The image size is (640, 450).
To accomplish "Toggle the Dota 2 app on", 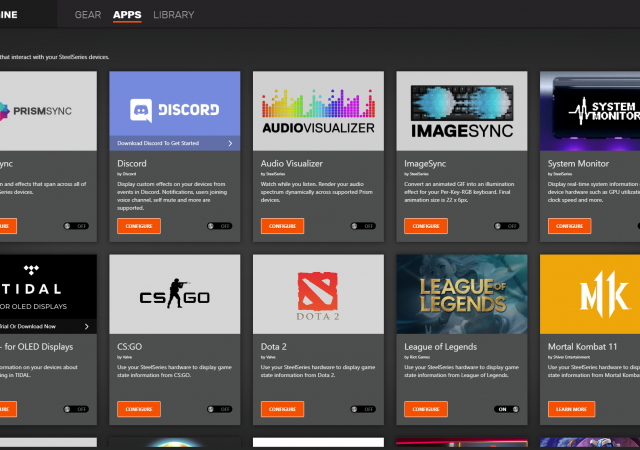I will coord(363,409).
